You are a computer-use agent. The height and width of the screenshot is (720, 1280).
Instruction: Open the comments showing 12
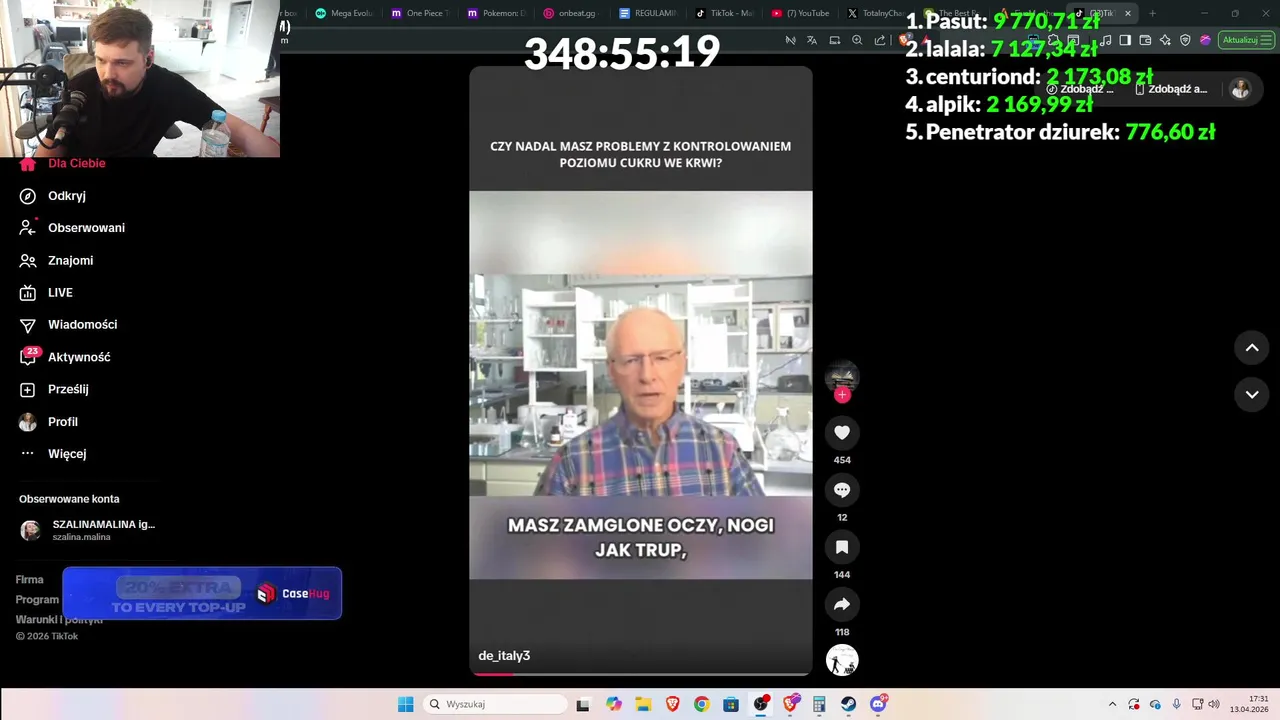842,490
